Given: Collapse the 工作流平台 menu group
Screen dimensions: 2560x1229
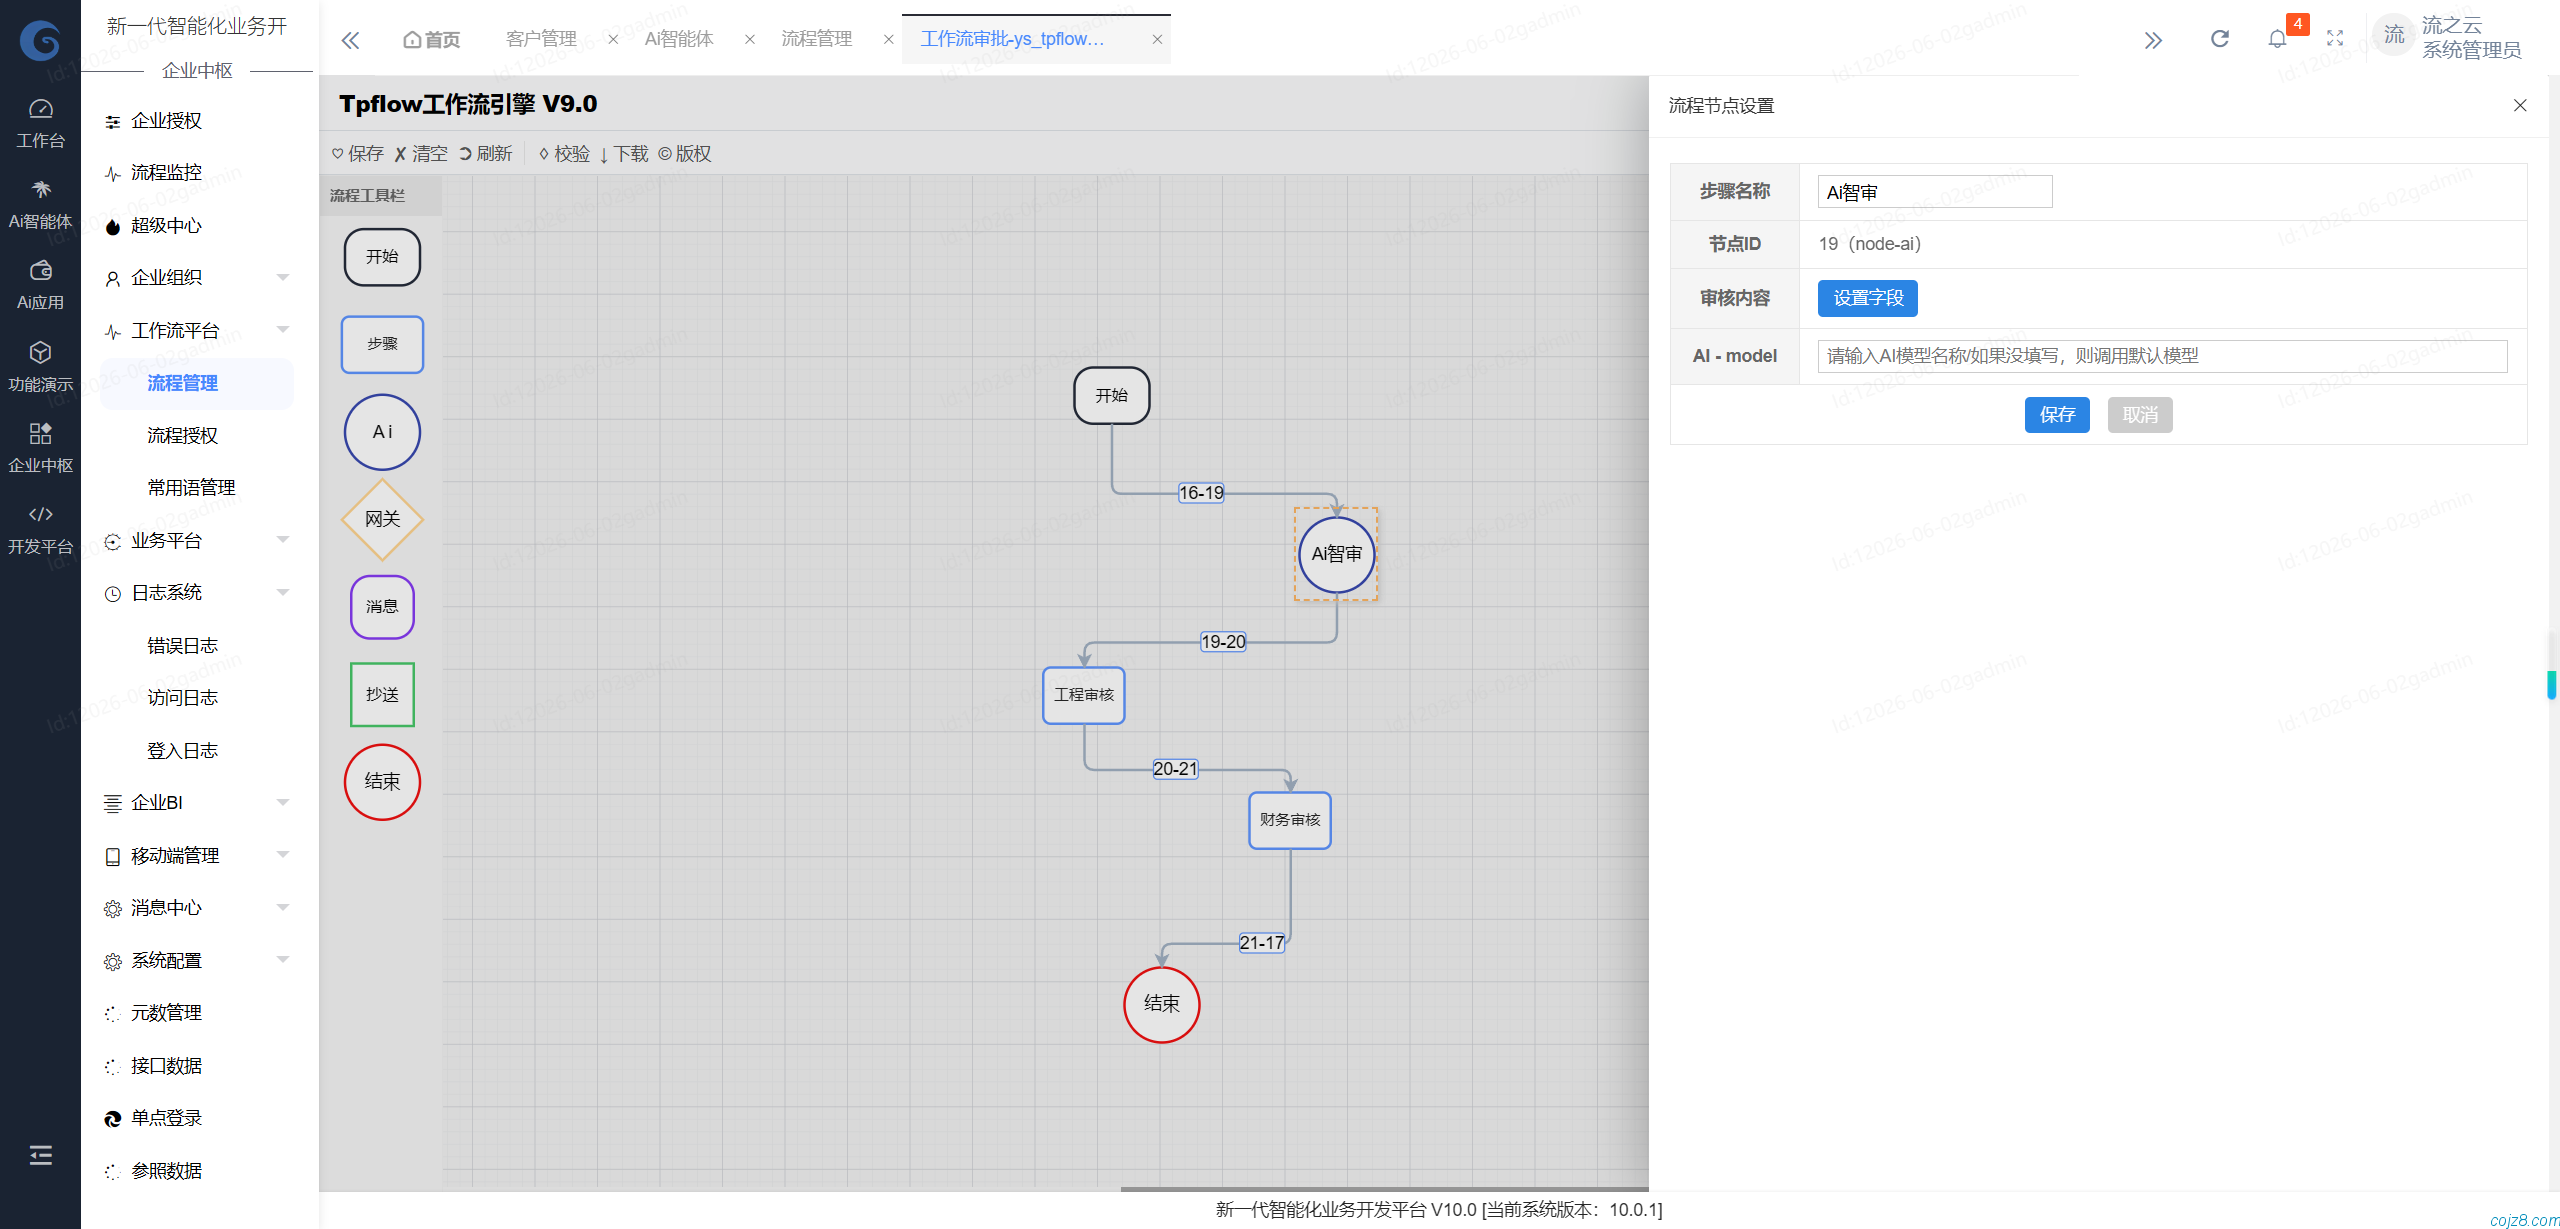Looking at the screenshot, I should (x=197, y=330).
